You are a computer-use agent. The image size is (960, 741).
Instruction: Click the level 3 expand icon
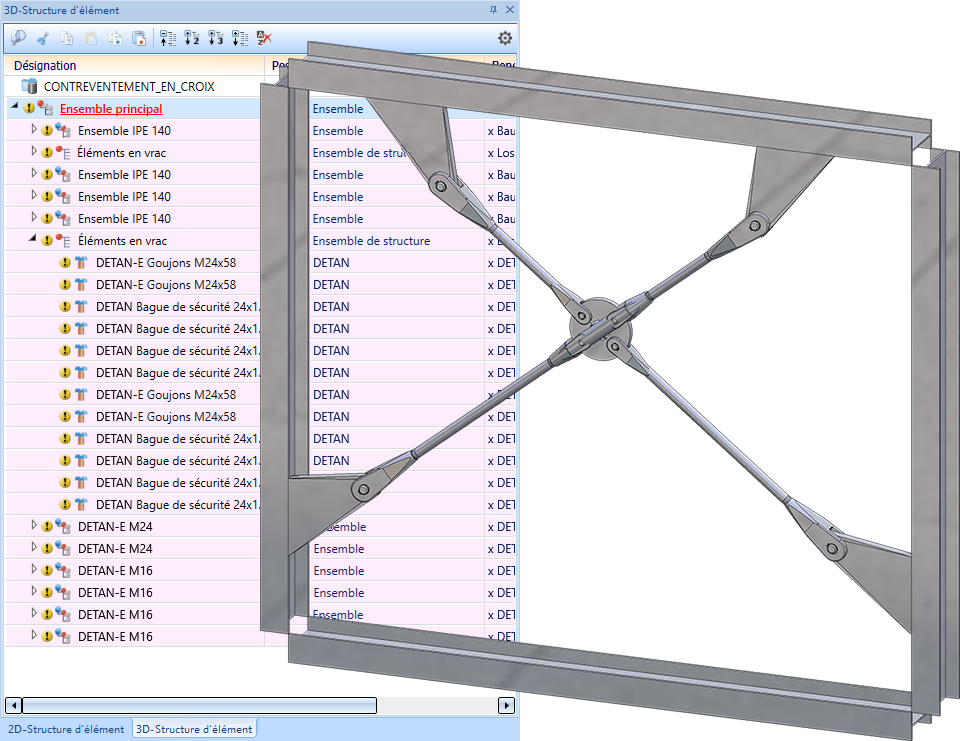click(215, 39)
